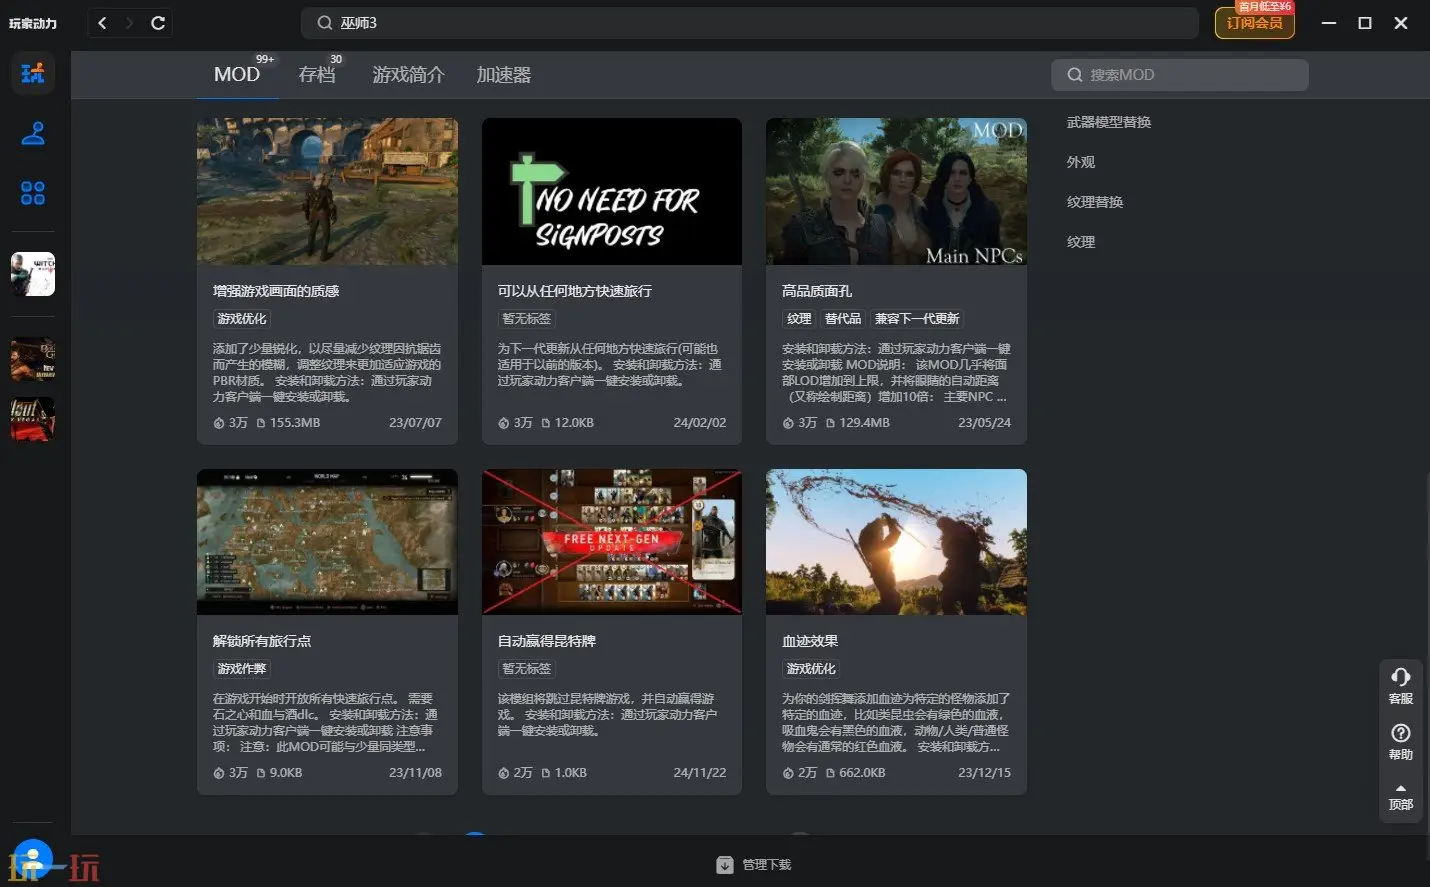Click the 订阅会员 subscribe button
Image resolution: width=1430 pixels, height=887 pixels.
1254,23
